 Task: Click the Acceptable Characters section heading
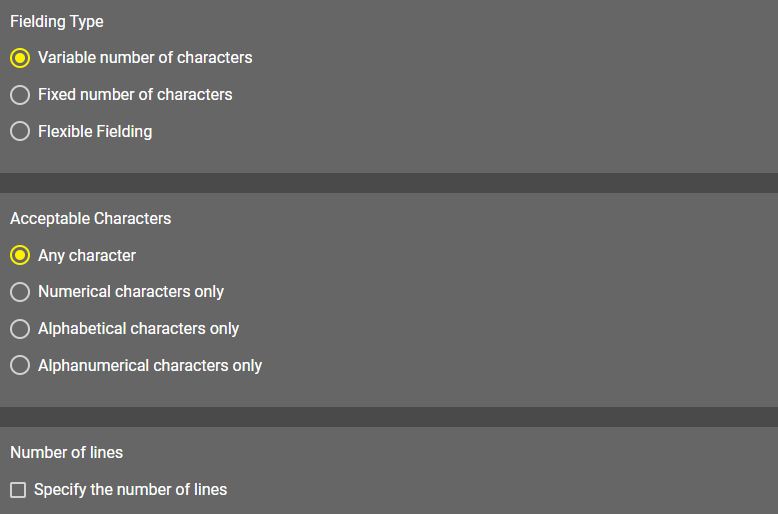point(91,218)
